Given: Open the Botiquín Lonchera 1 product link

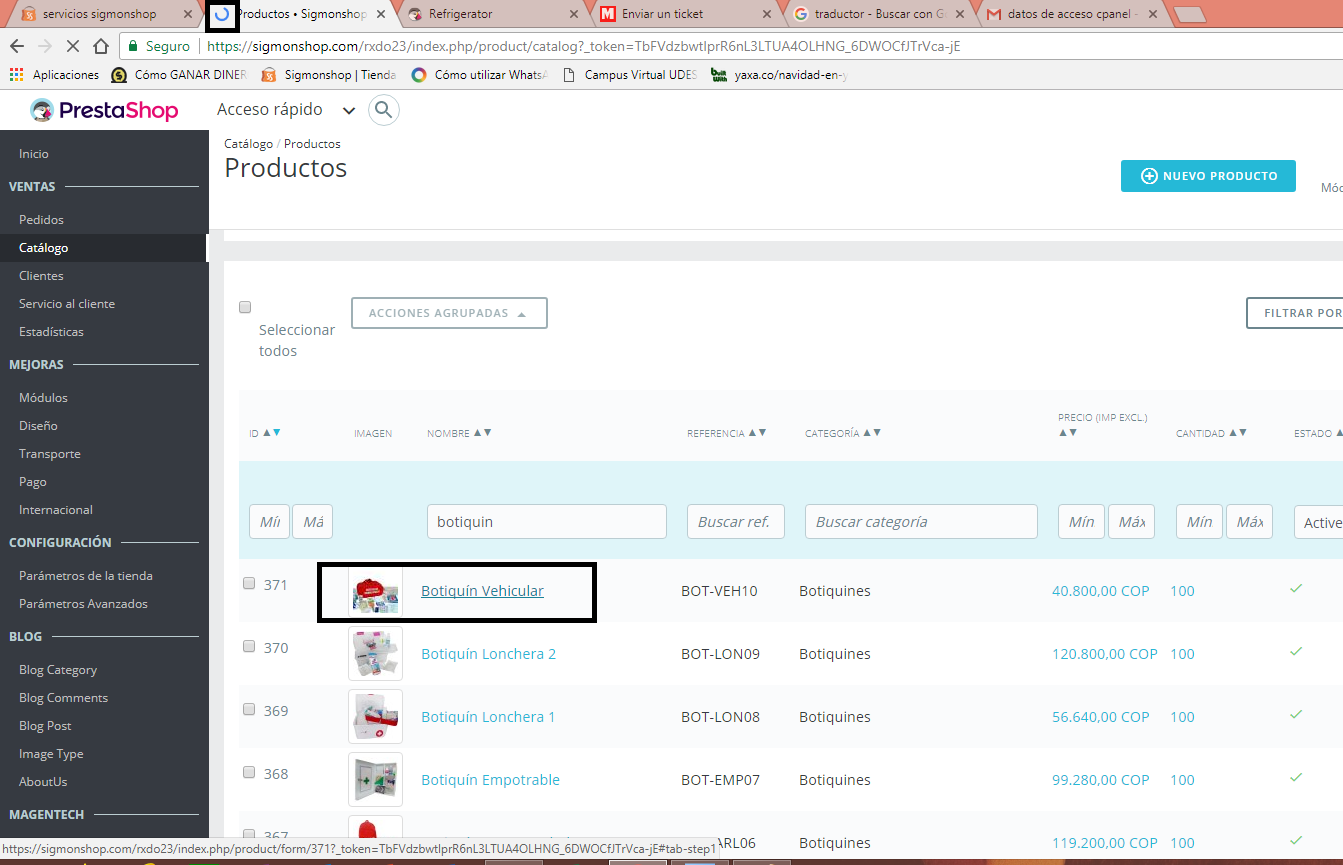Looking at the screenshot, I should pos(488,717).
